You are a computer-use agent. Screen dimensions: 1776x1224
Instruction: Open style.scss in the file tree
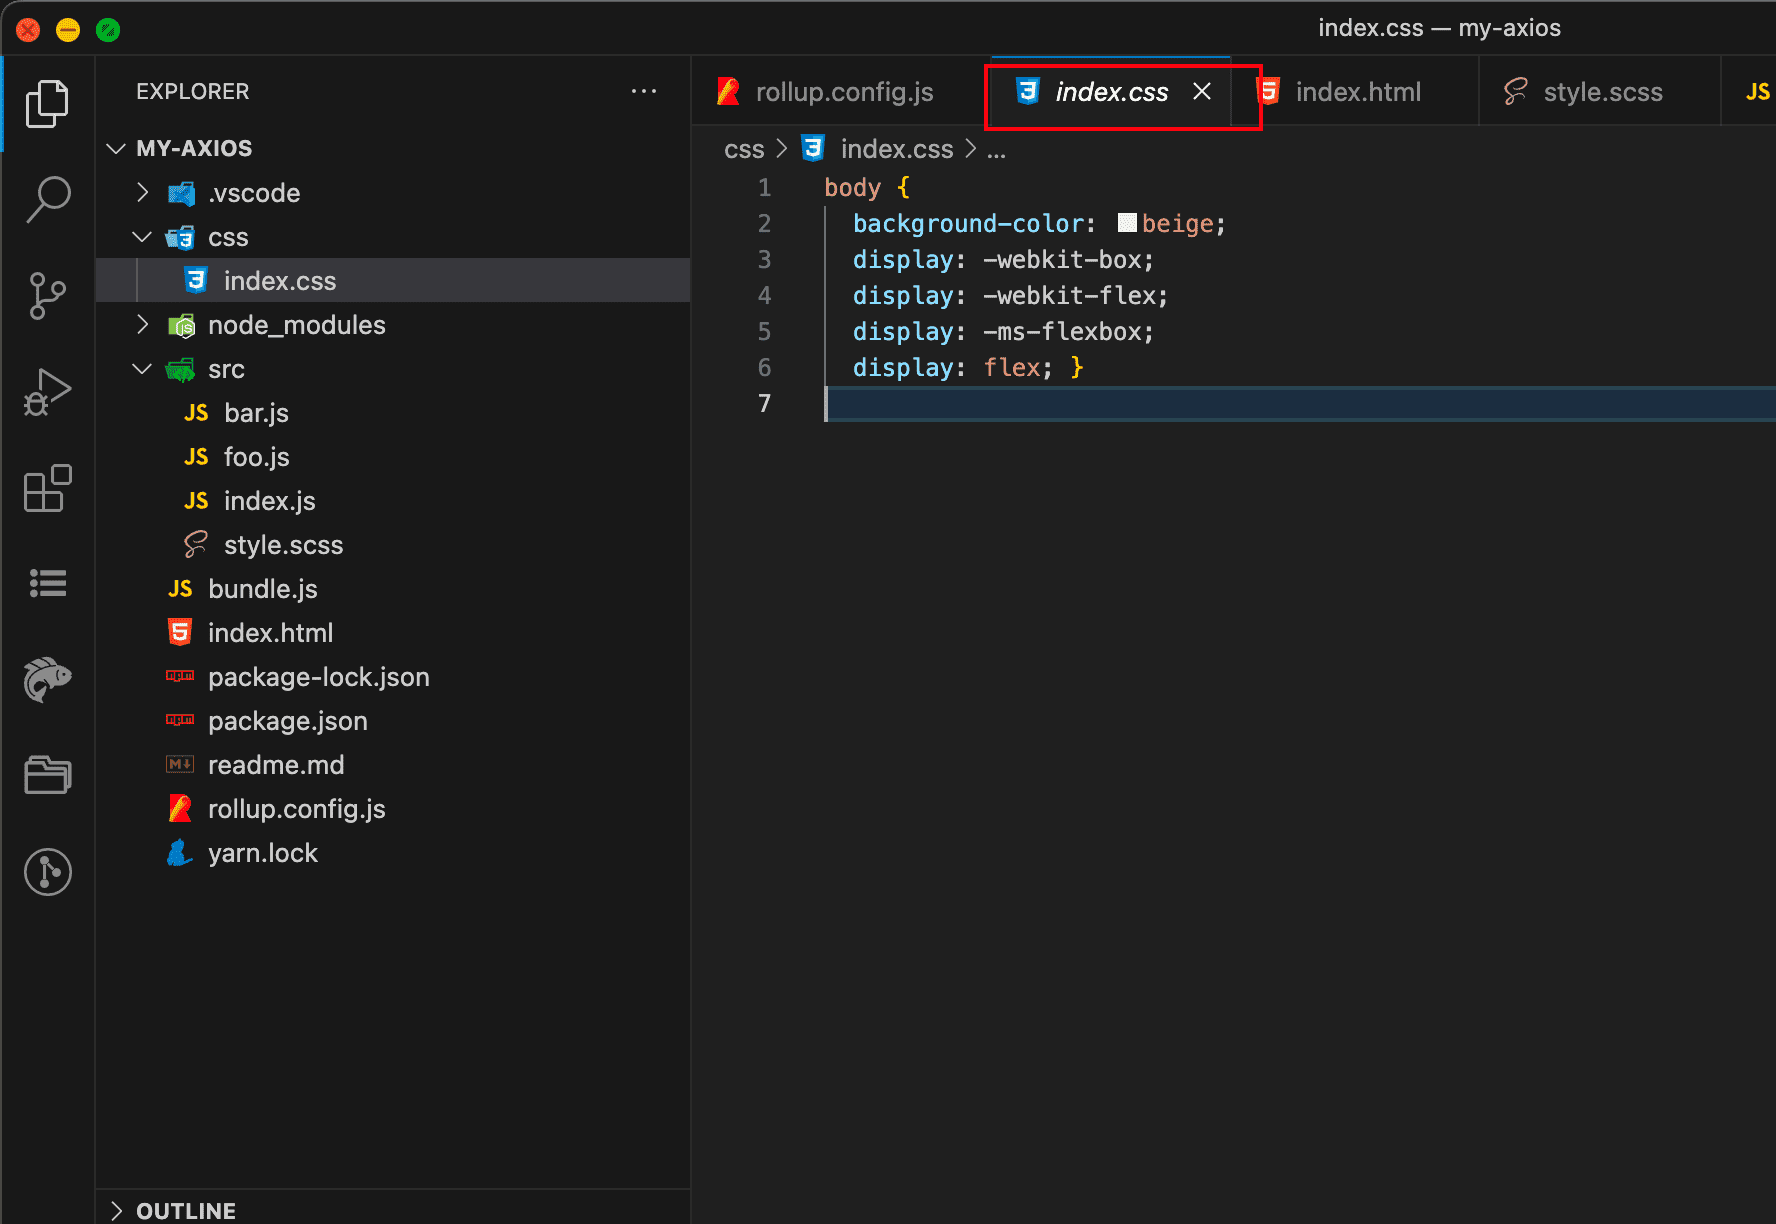(393, 545)
